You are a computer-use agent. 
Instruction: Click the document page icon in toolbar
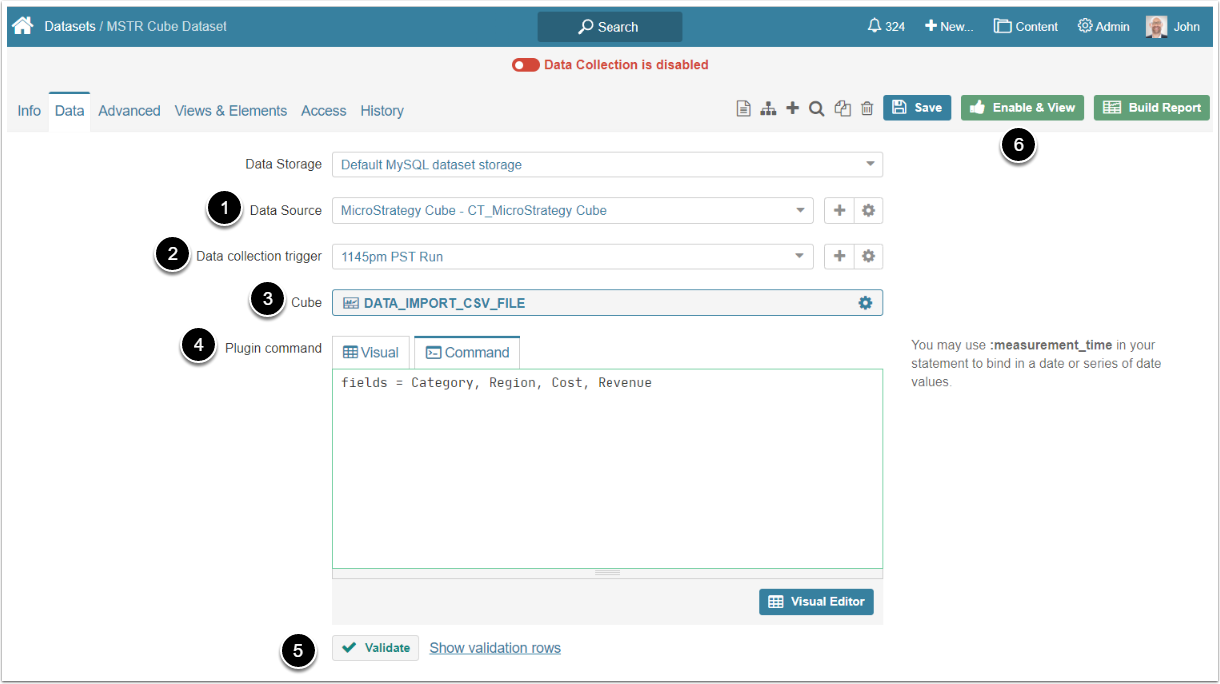pyautogui.click(x=743, y=108)
